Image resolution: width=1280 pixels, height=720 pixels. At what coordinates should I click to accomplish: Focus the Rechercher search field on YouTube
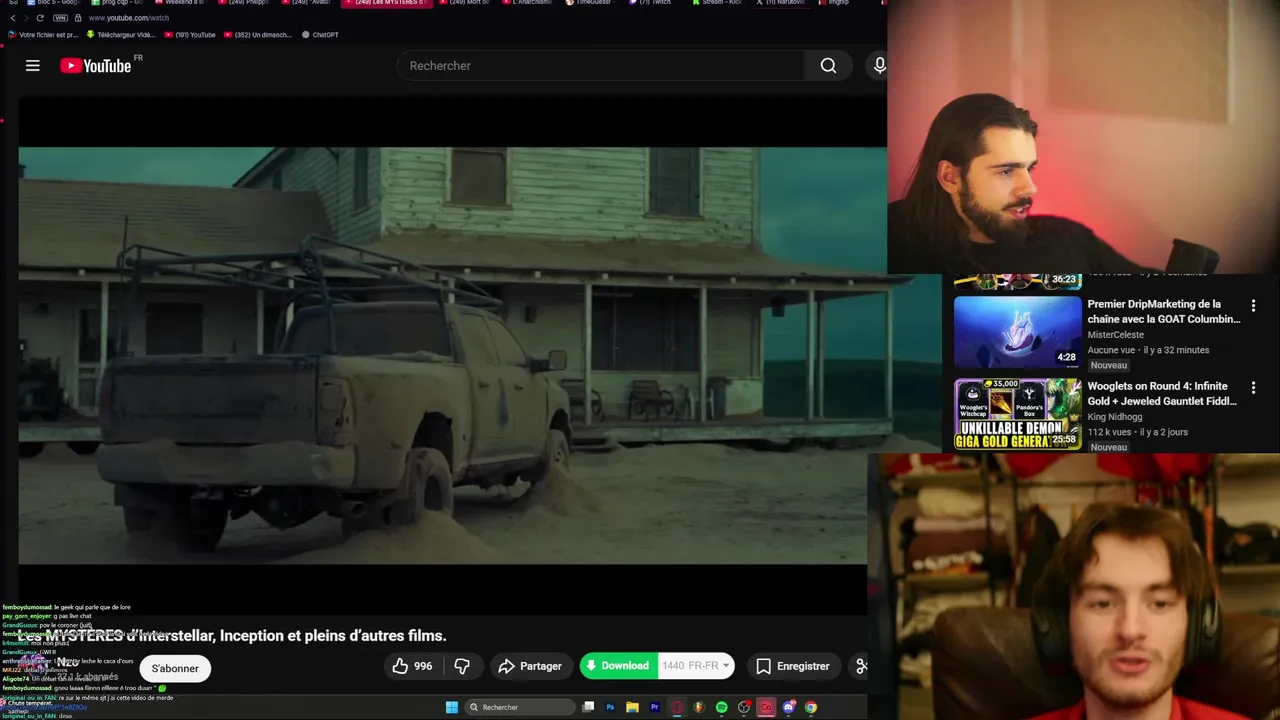(601, 66)
